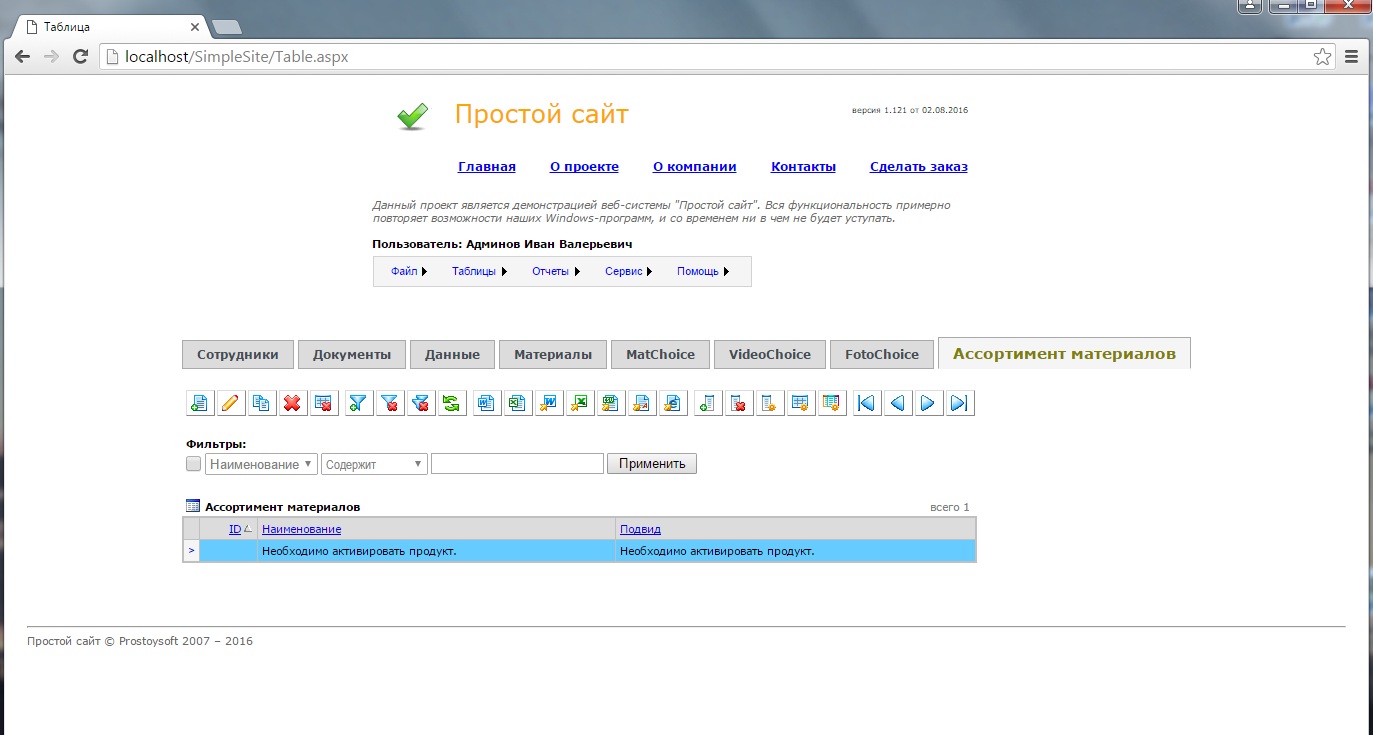Click the filter value text field

(x=517, y=464)
